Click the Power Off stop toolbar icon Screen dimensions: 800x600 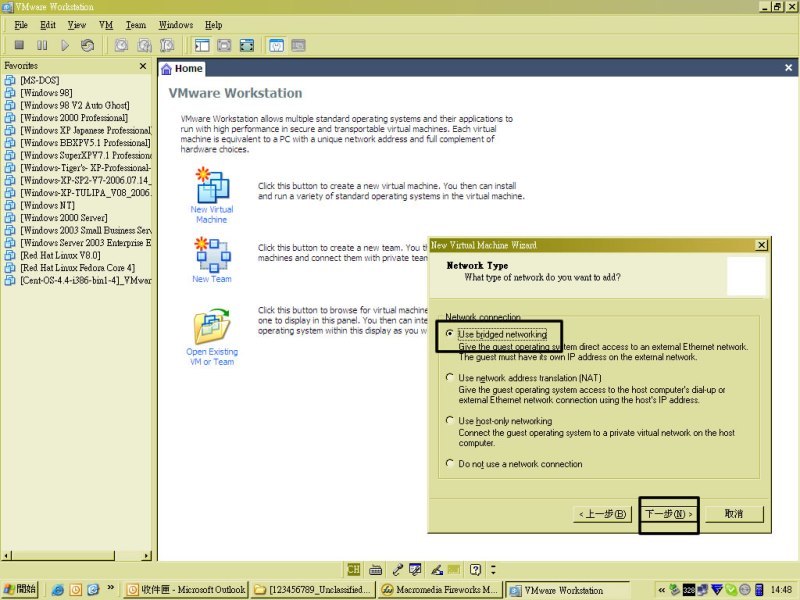(x=19, y=45)
